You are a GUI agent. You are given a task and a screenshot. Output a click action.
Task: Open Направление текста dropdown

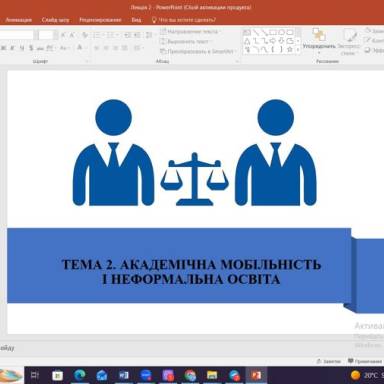tap(191, 31)
